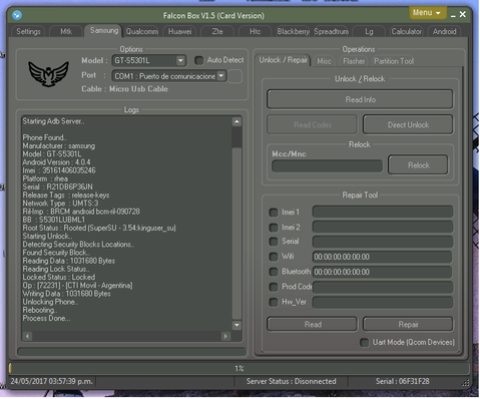Click 'Serial : 06F31F28' in status bar
480x399 pixels.
[402, 381]
